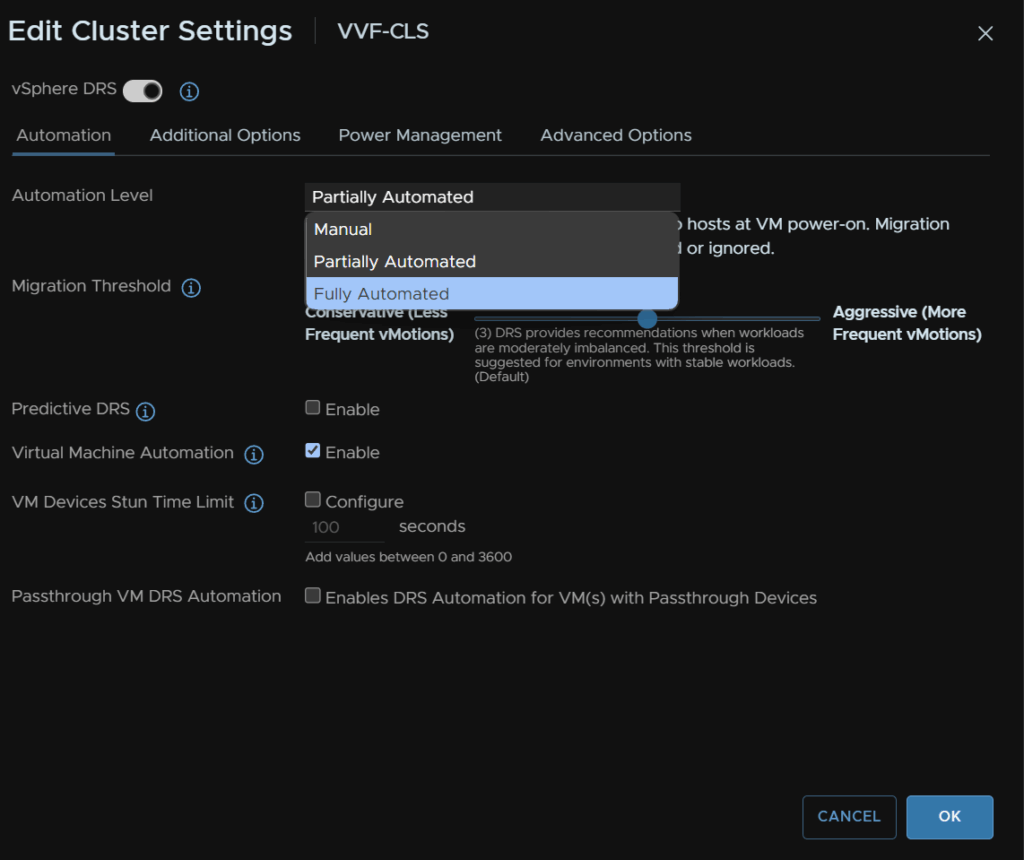The image size is (1024, 860).
Task: Click the Predictive DRS info icon
Action: click(x=145, y=411)
